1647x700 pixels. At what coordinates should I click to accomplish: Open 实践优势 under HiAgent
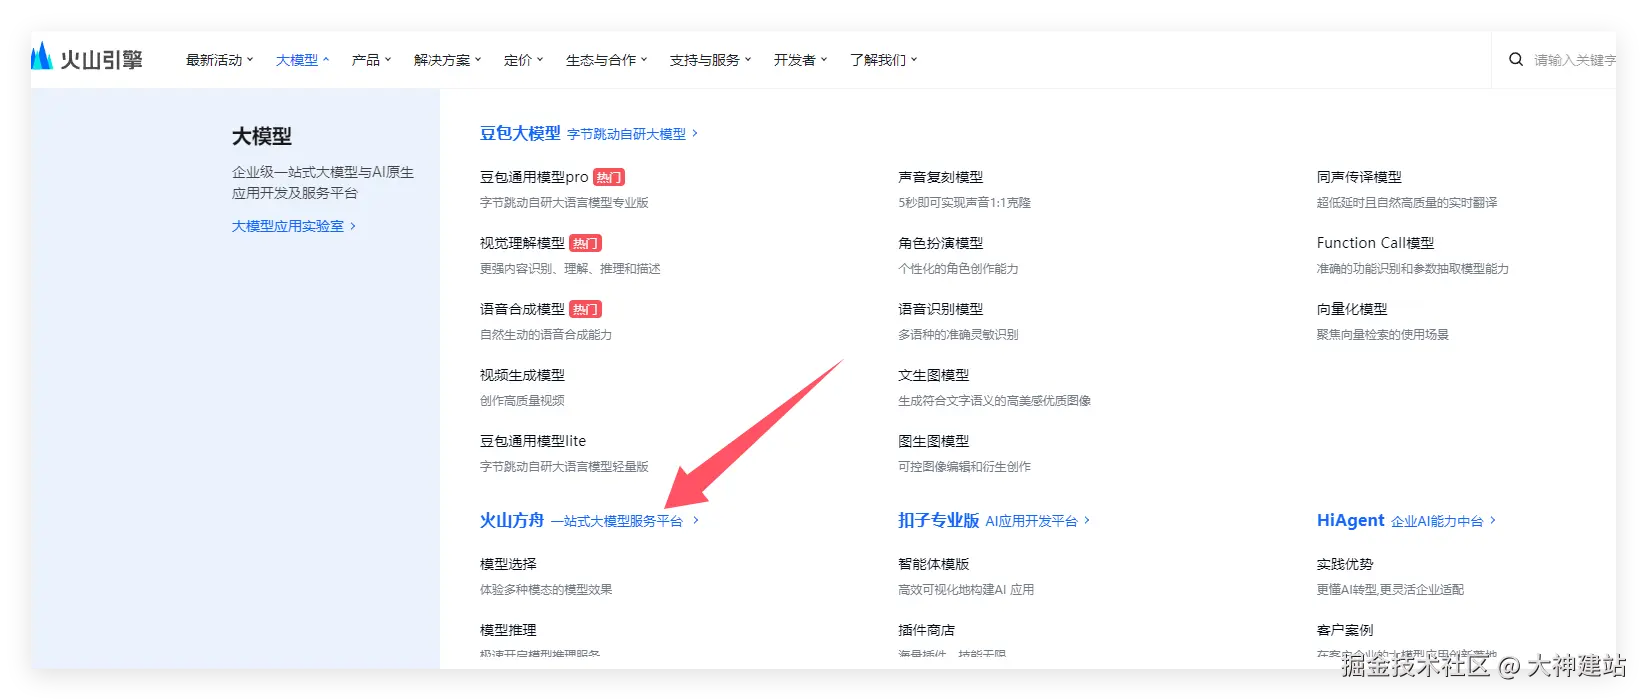coord(1345,564)
